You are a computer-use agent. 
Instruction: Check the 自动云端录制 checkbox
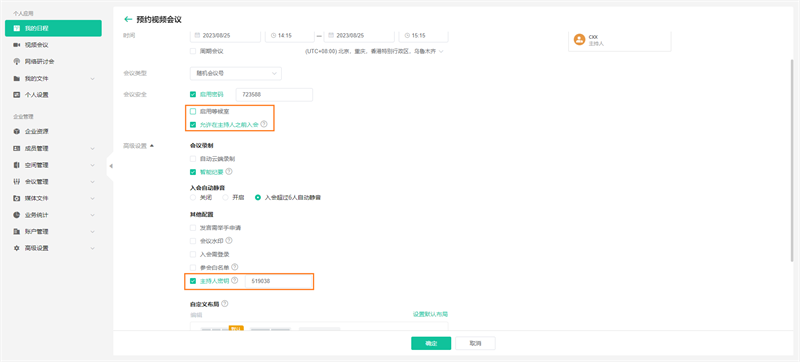[x=193, y=159]
